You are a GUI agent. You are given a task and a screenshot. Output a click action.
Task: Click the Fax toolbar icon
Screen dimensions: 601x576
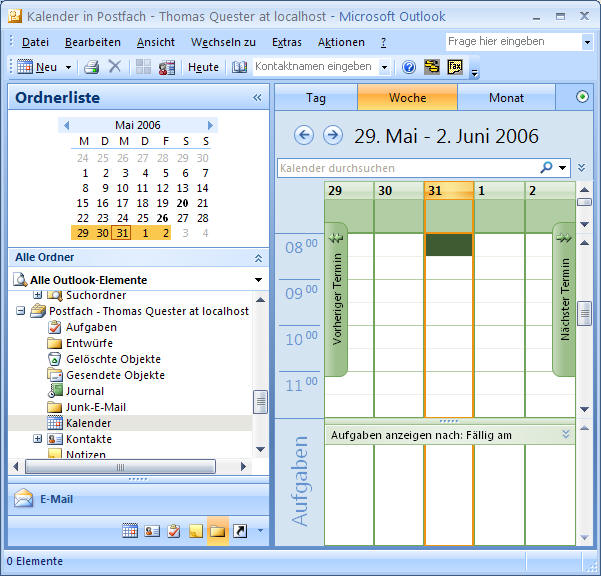point(455,67)
